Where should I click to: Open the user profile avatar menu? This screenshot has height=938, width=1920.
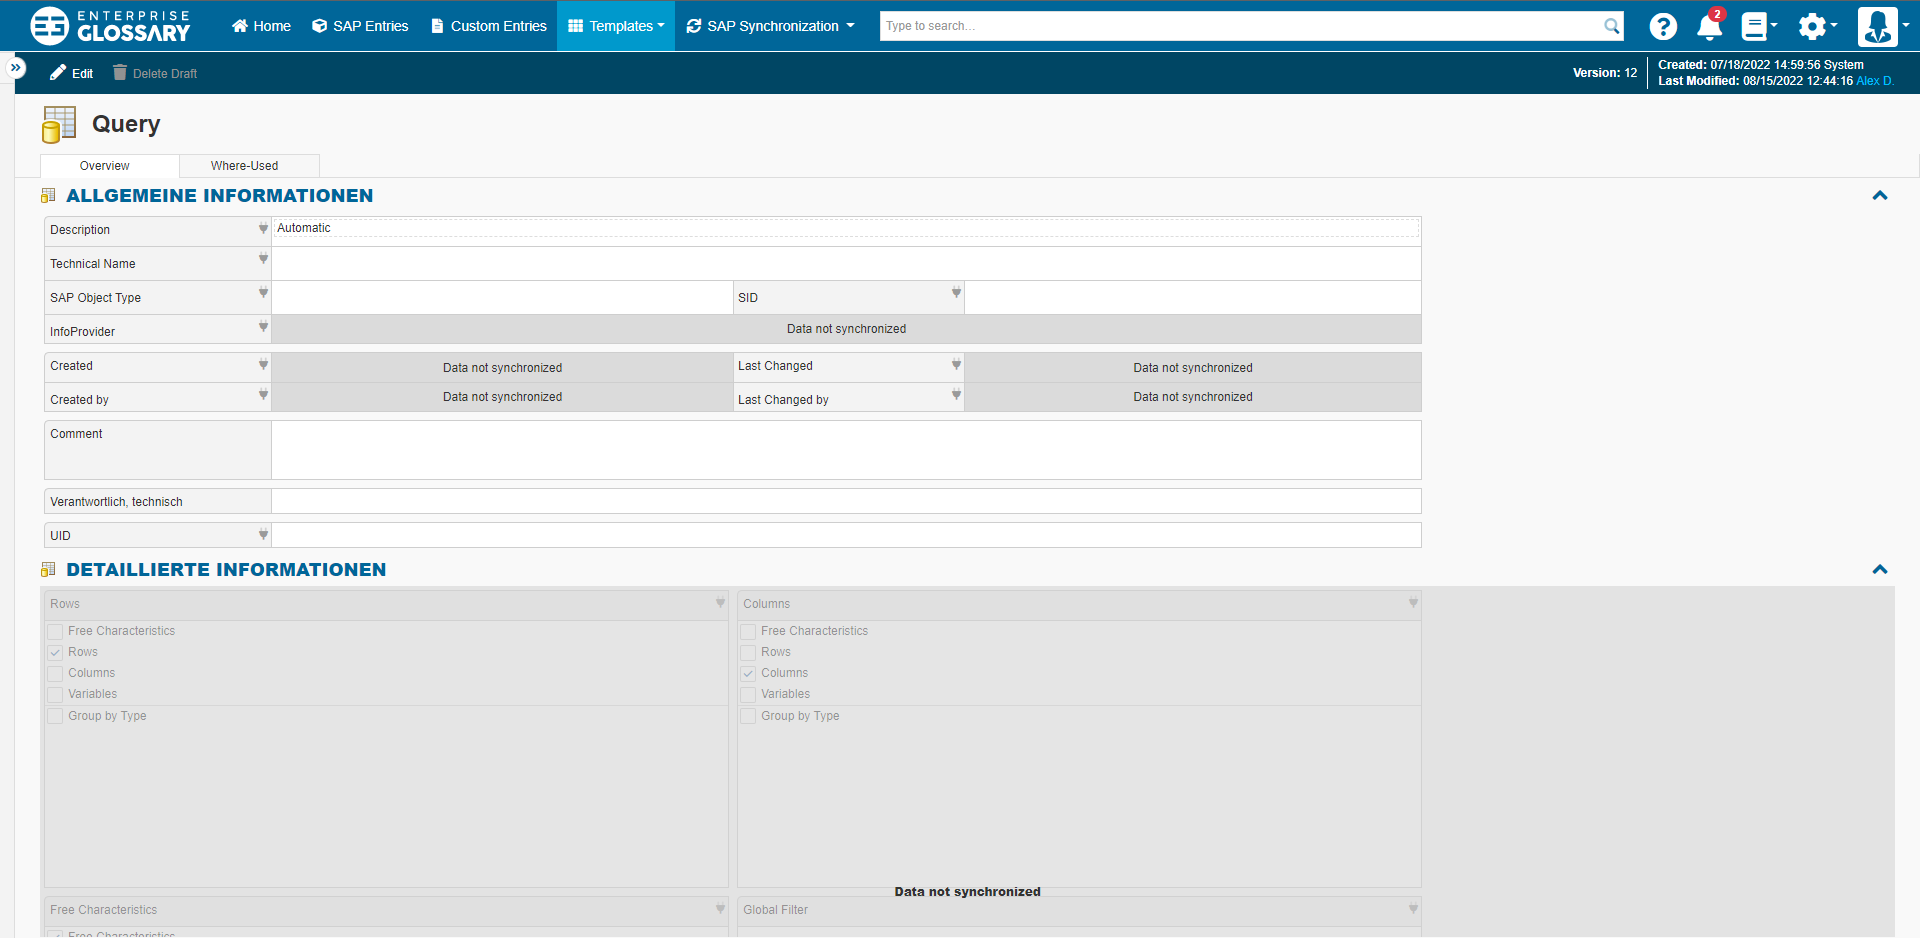pyautogui.click(x=1877, y=26)
